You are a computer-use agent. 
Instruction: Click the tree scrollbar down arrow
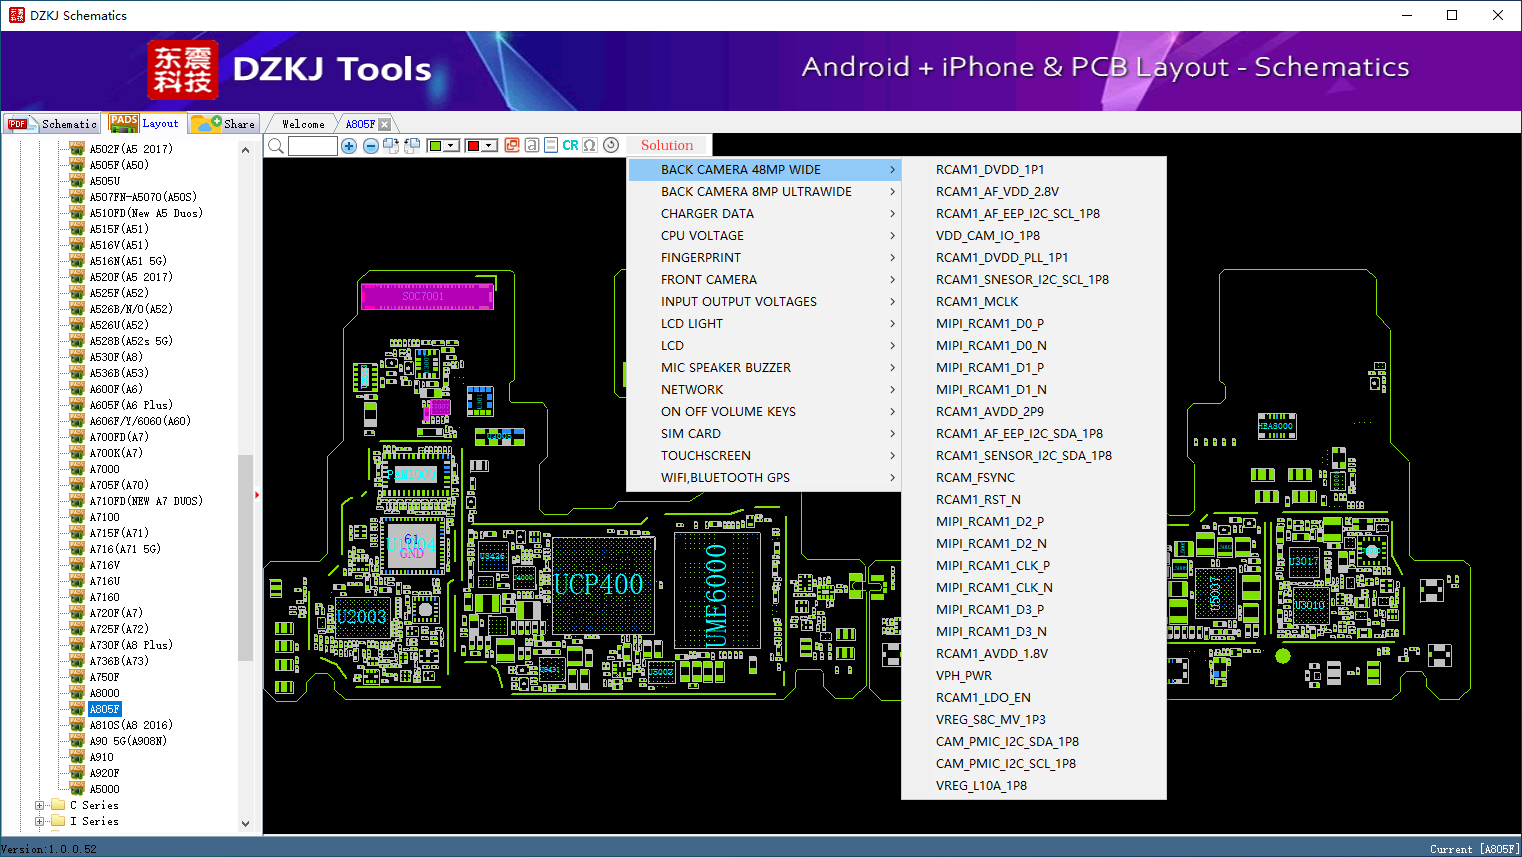[246, 824]
